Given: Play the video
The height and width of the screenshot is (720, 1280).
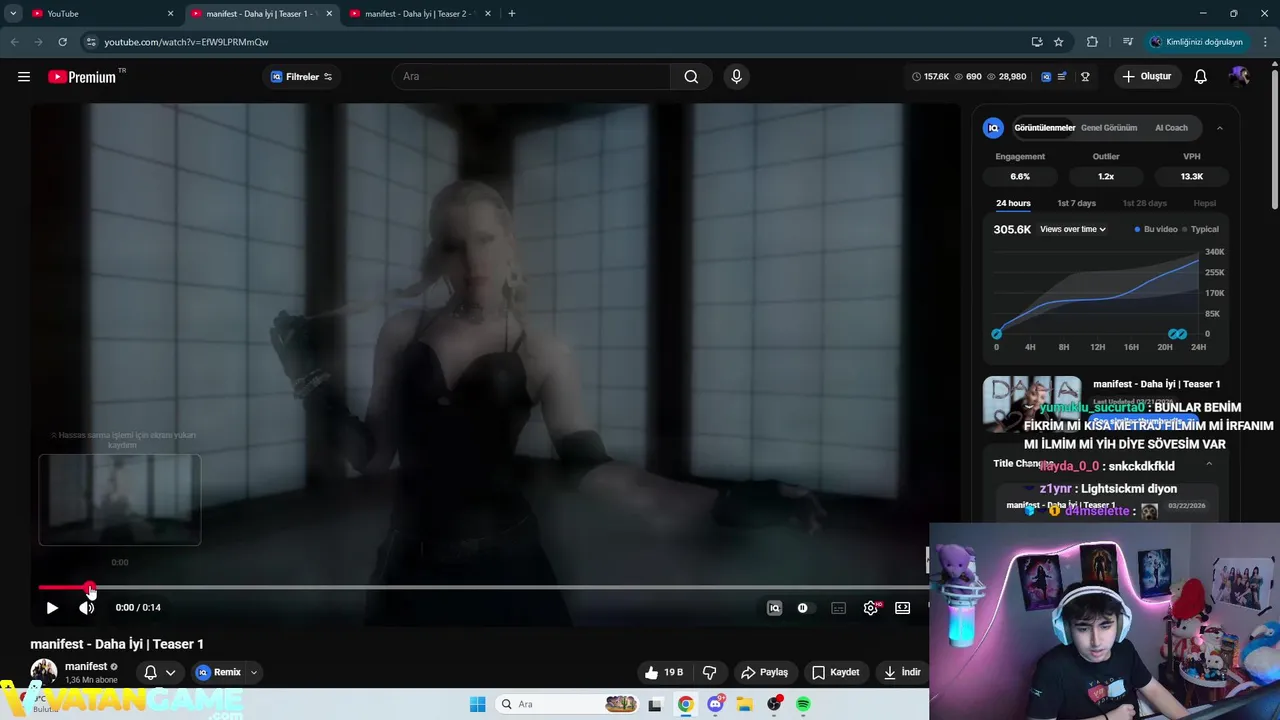Looking at the screenshot, I should click(52, 608).
